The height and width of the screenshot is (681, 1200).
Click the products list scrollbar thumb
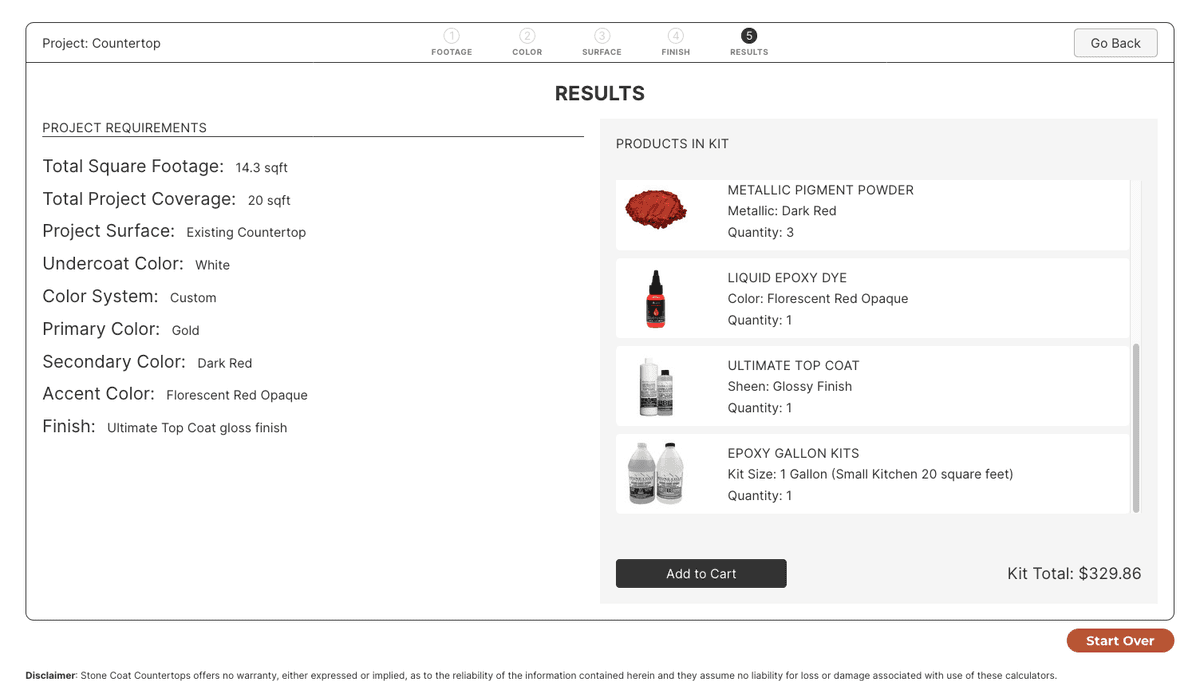point(1135,428)
